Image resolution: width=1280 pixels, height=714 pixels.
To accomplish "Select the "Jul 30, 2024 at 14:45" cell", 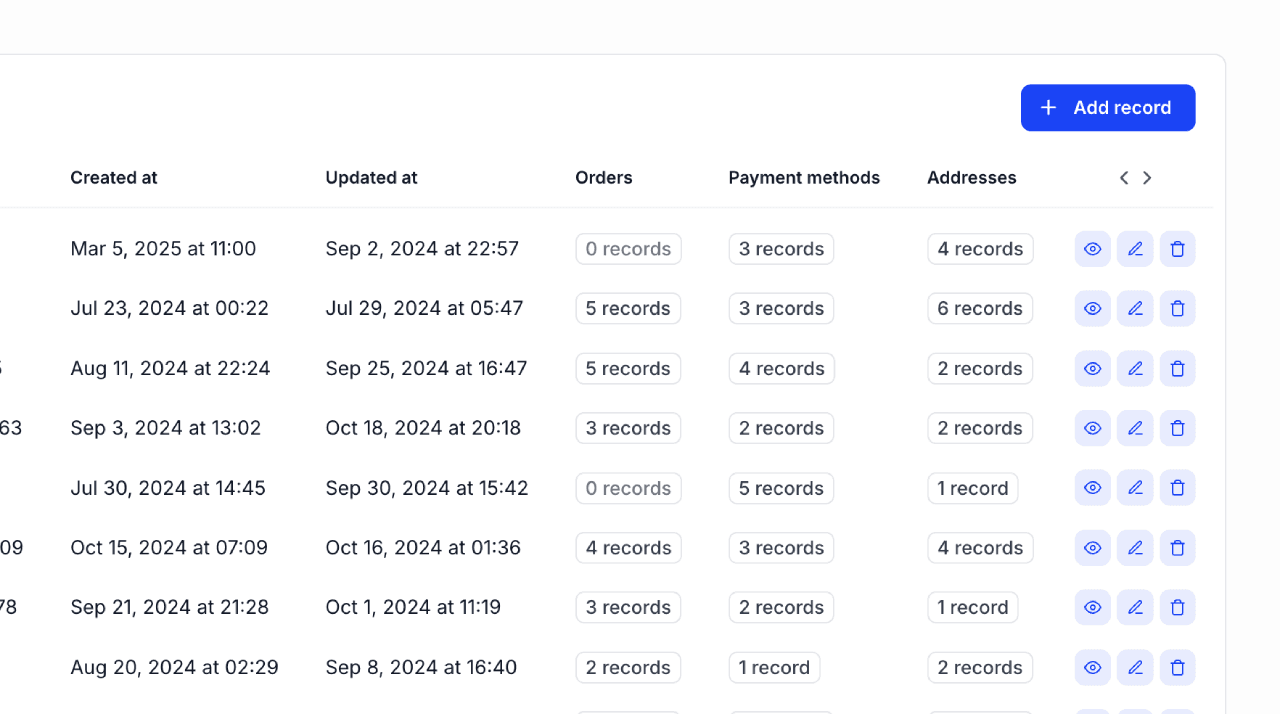I will (168, 488).
